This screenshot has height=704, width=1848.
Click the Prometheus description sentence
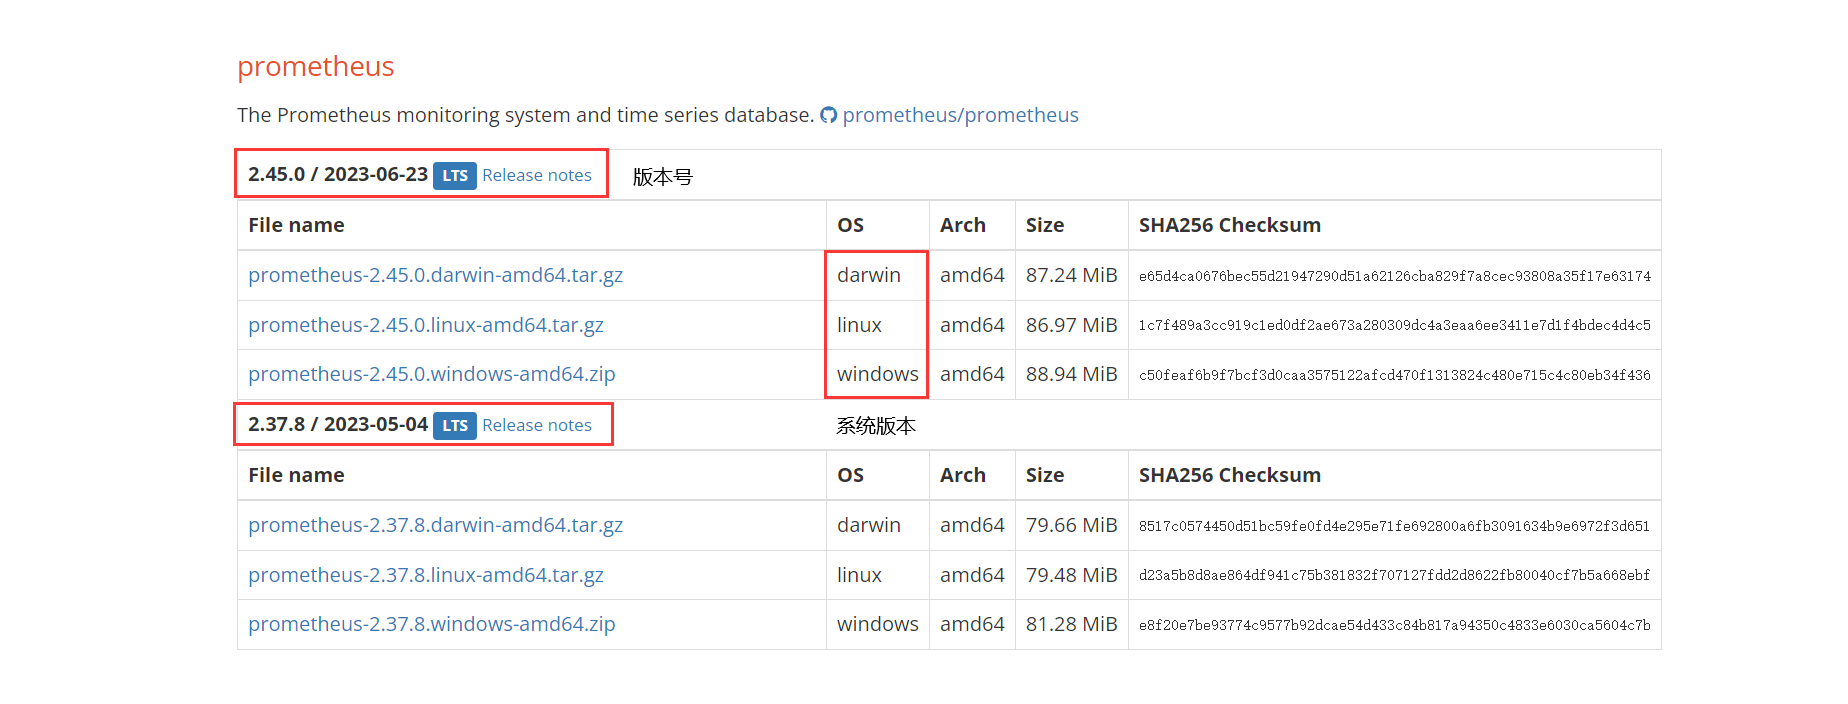tap(526, 115)
